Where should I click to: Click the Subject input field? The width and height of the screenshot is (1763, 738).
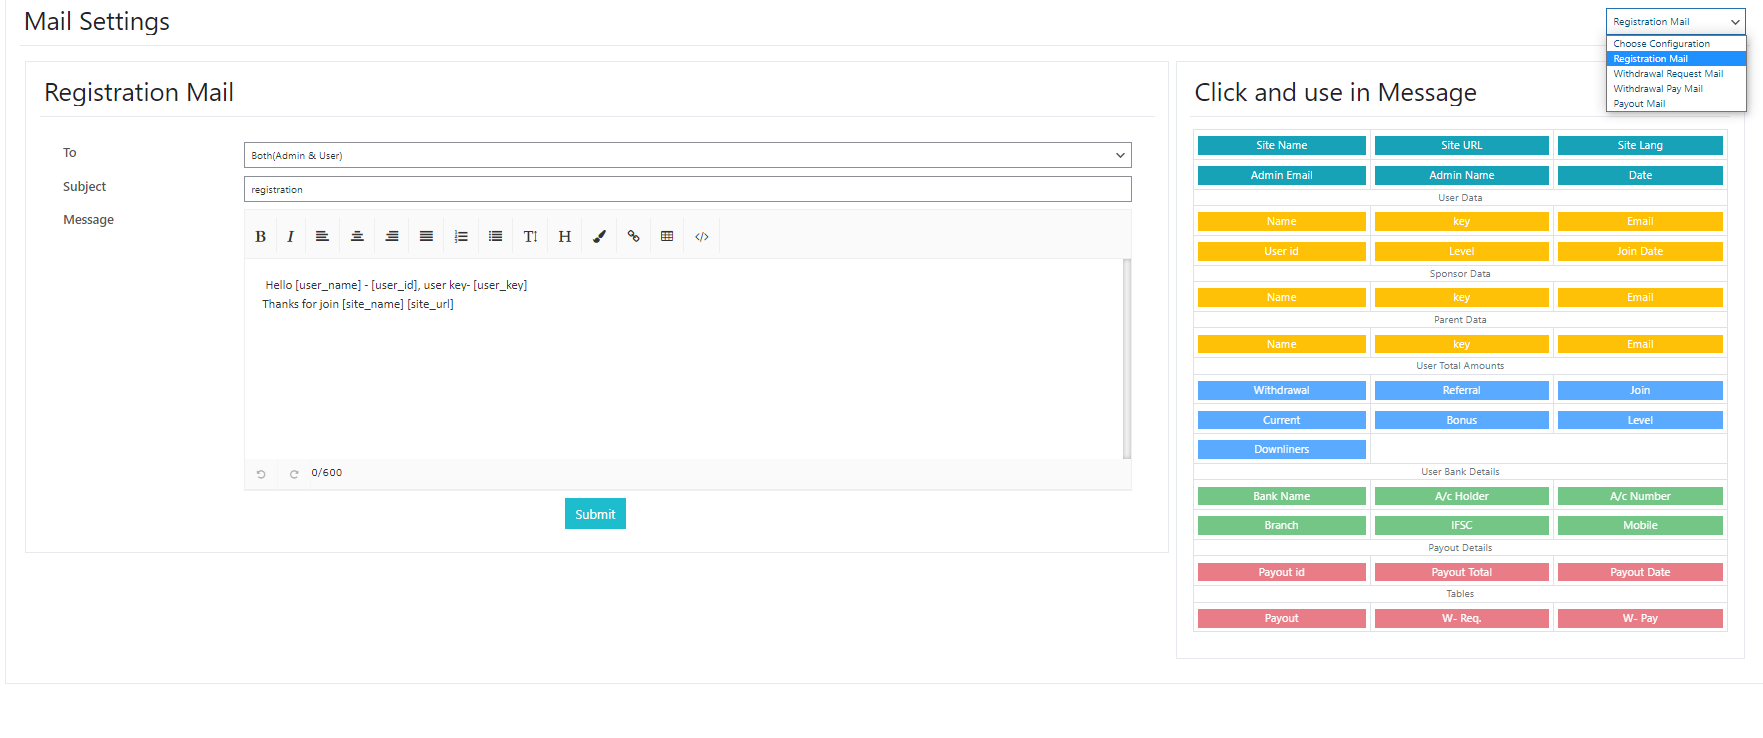point(687,189)
